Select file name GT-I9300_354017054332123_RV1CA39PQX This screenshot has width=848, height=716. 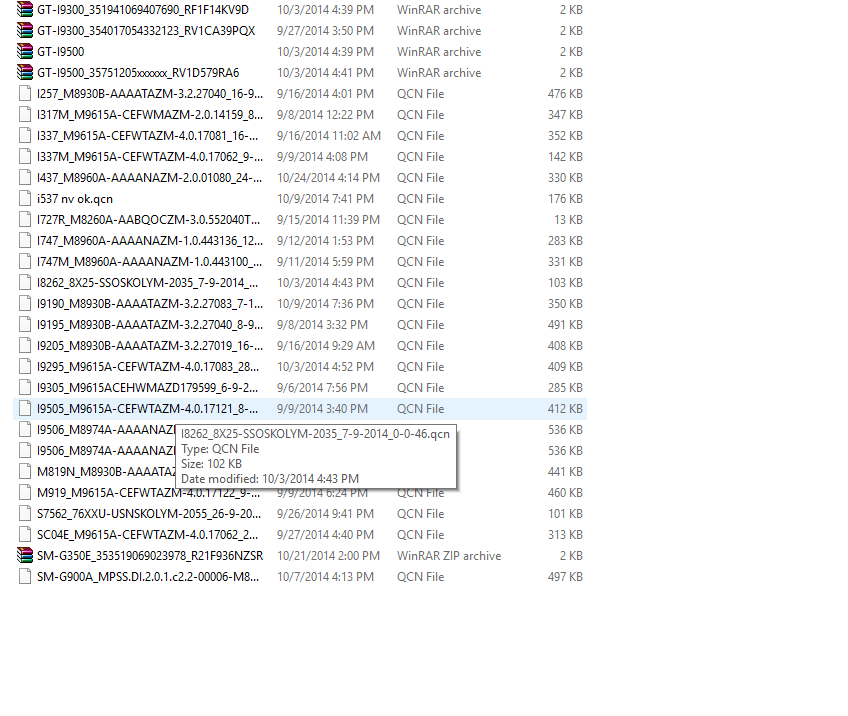click(x=146, y=31)
